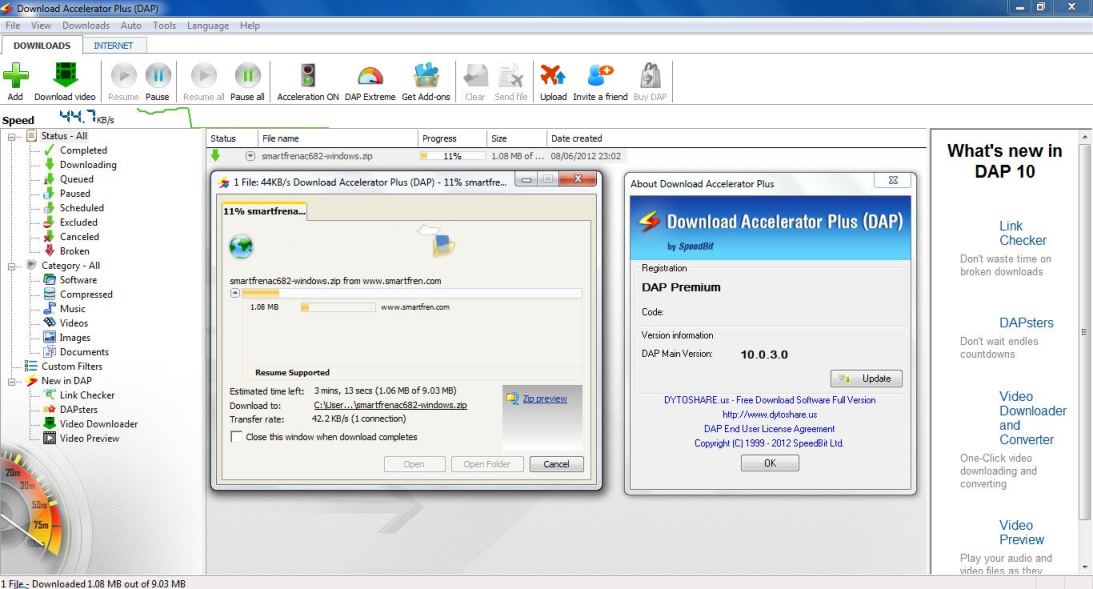Select the Videos category
The image size is (1093, 589).
coord(73,323)
